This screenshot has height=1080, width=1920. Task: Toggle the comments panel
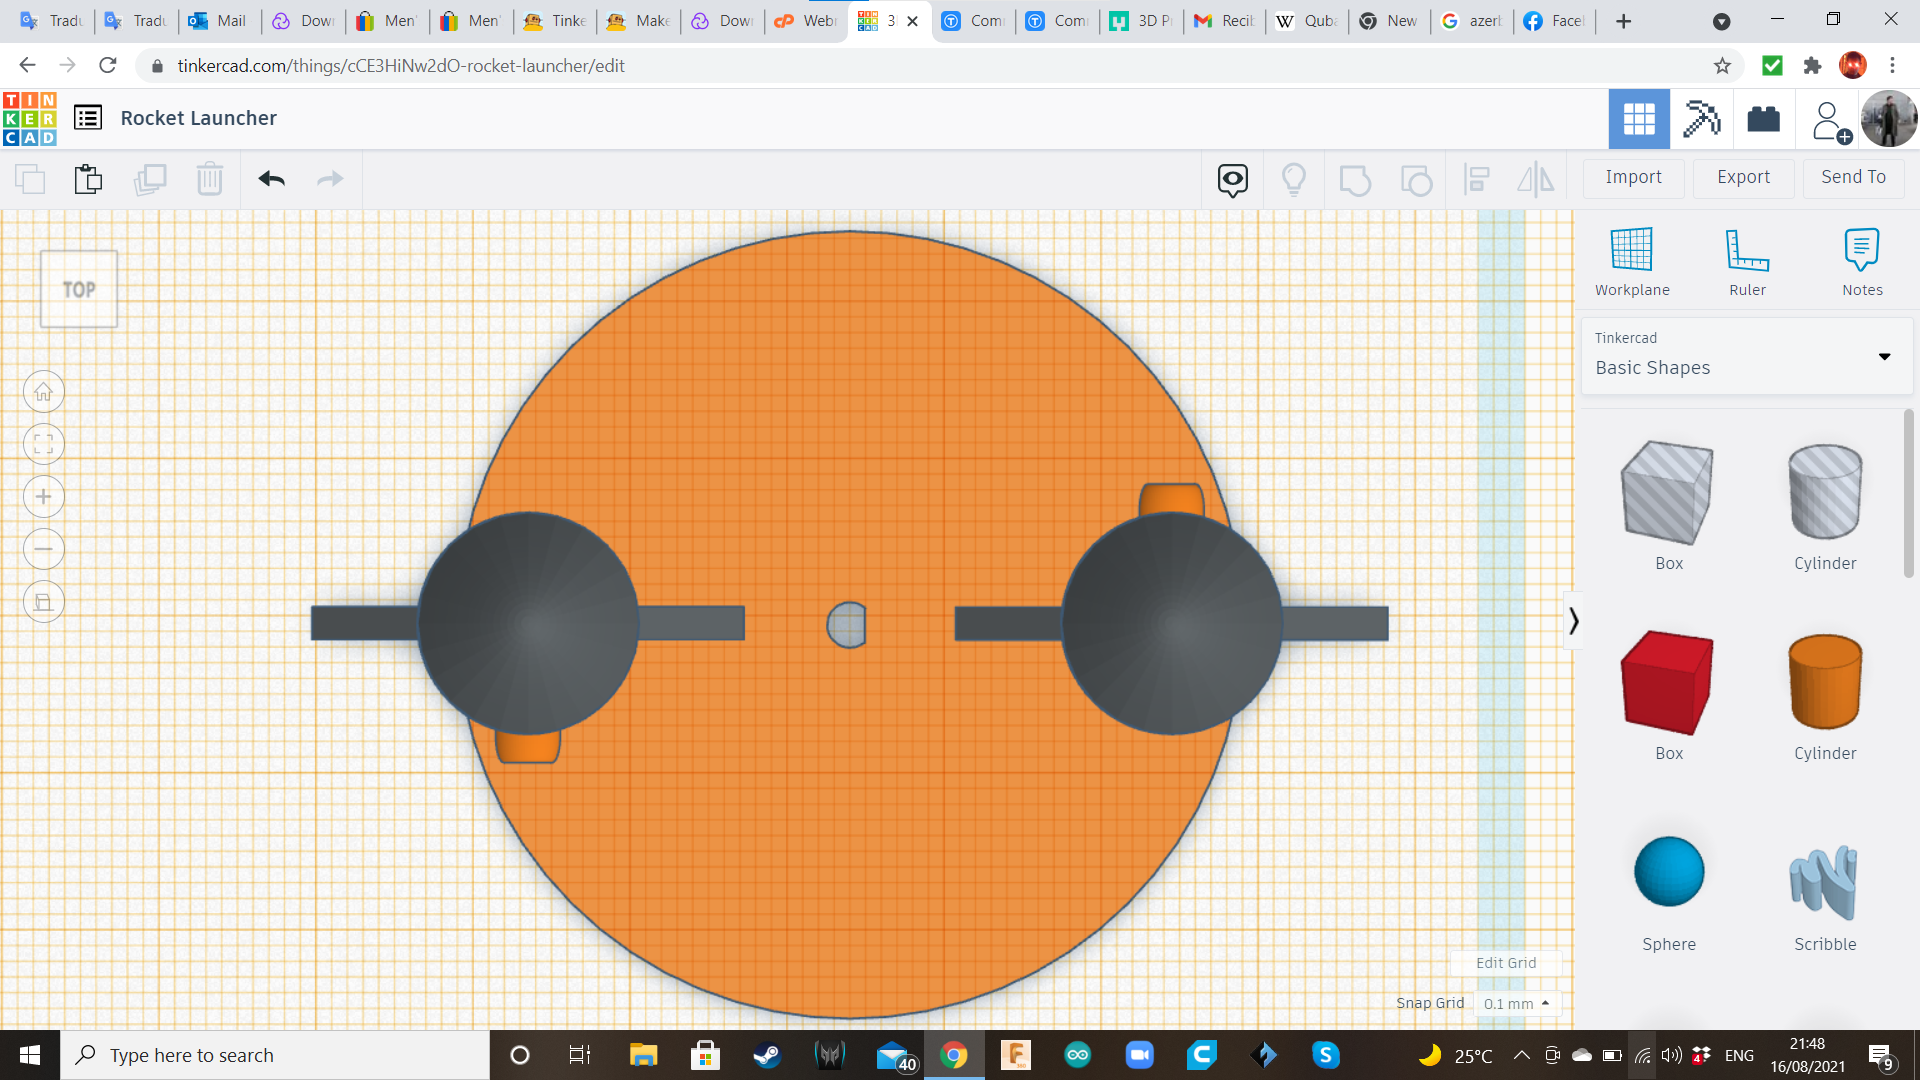1231,179
